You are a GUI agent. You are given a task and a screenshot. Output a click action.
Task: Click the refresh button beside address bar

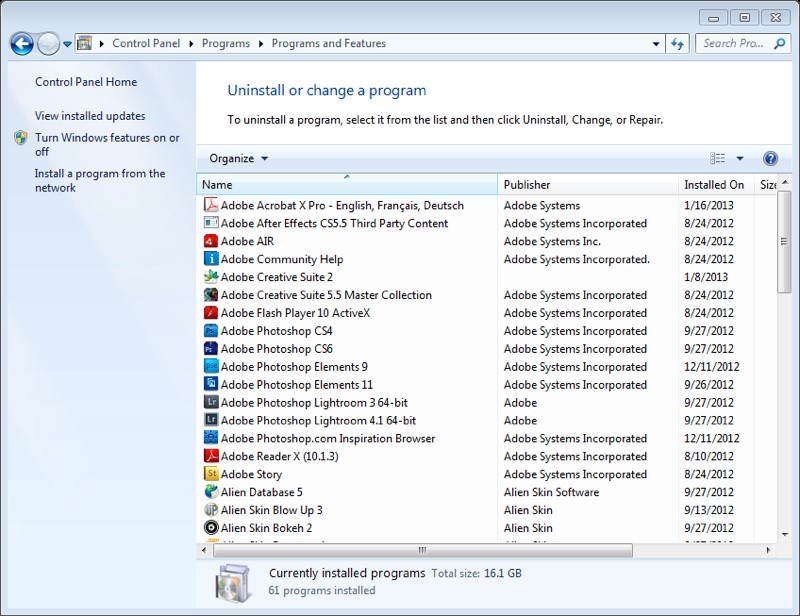click(678, 44)
